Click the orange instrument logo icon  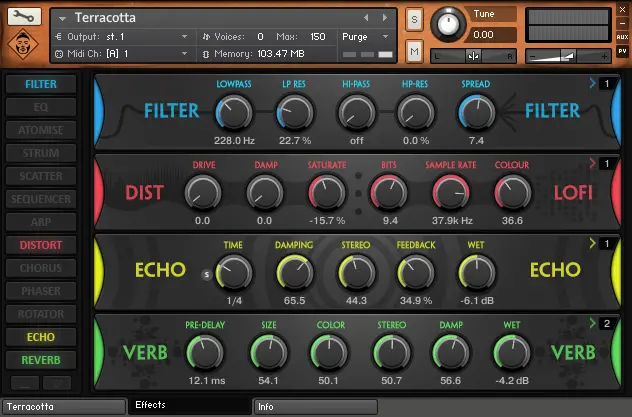(x=23, y=44)
